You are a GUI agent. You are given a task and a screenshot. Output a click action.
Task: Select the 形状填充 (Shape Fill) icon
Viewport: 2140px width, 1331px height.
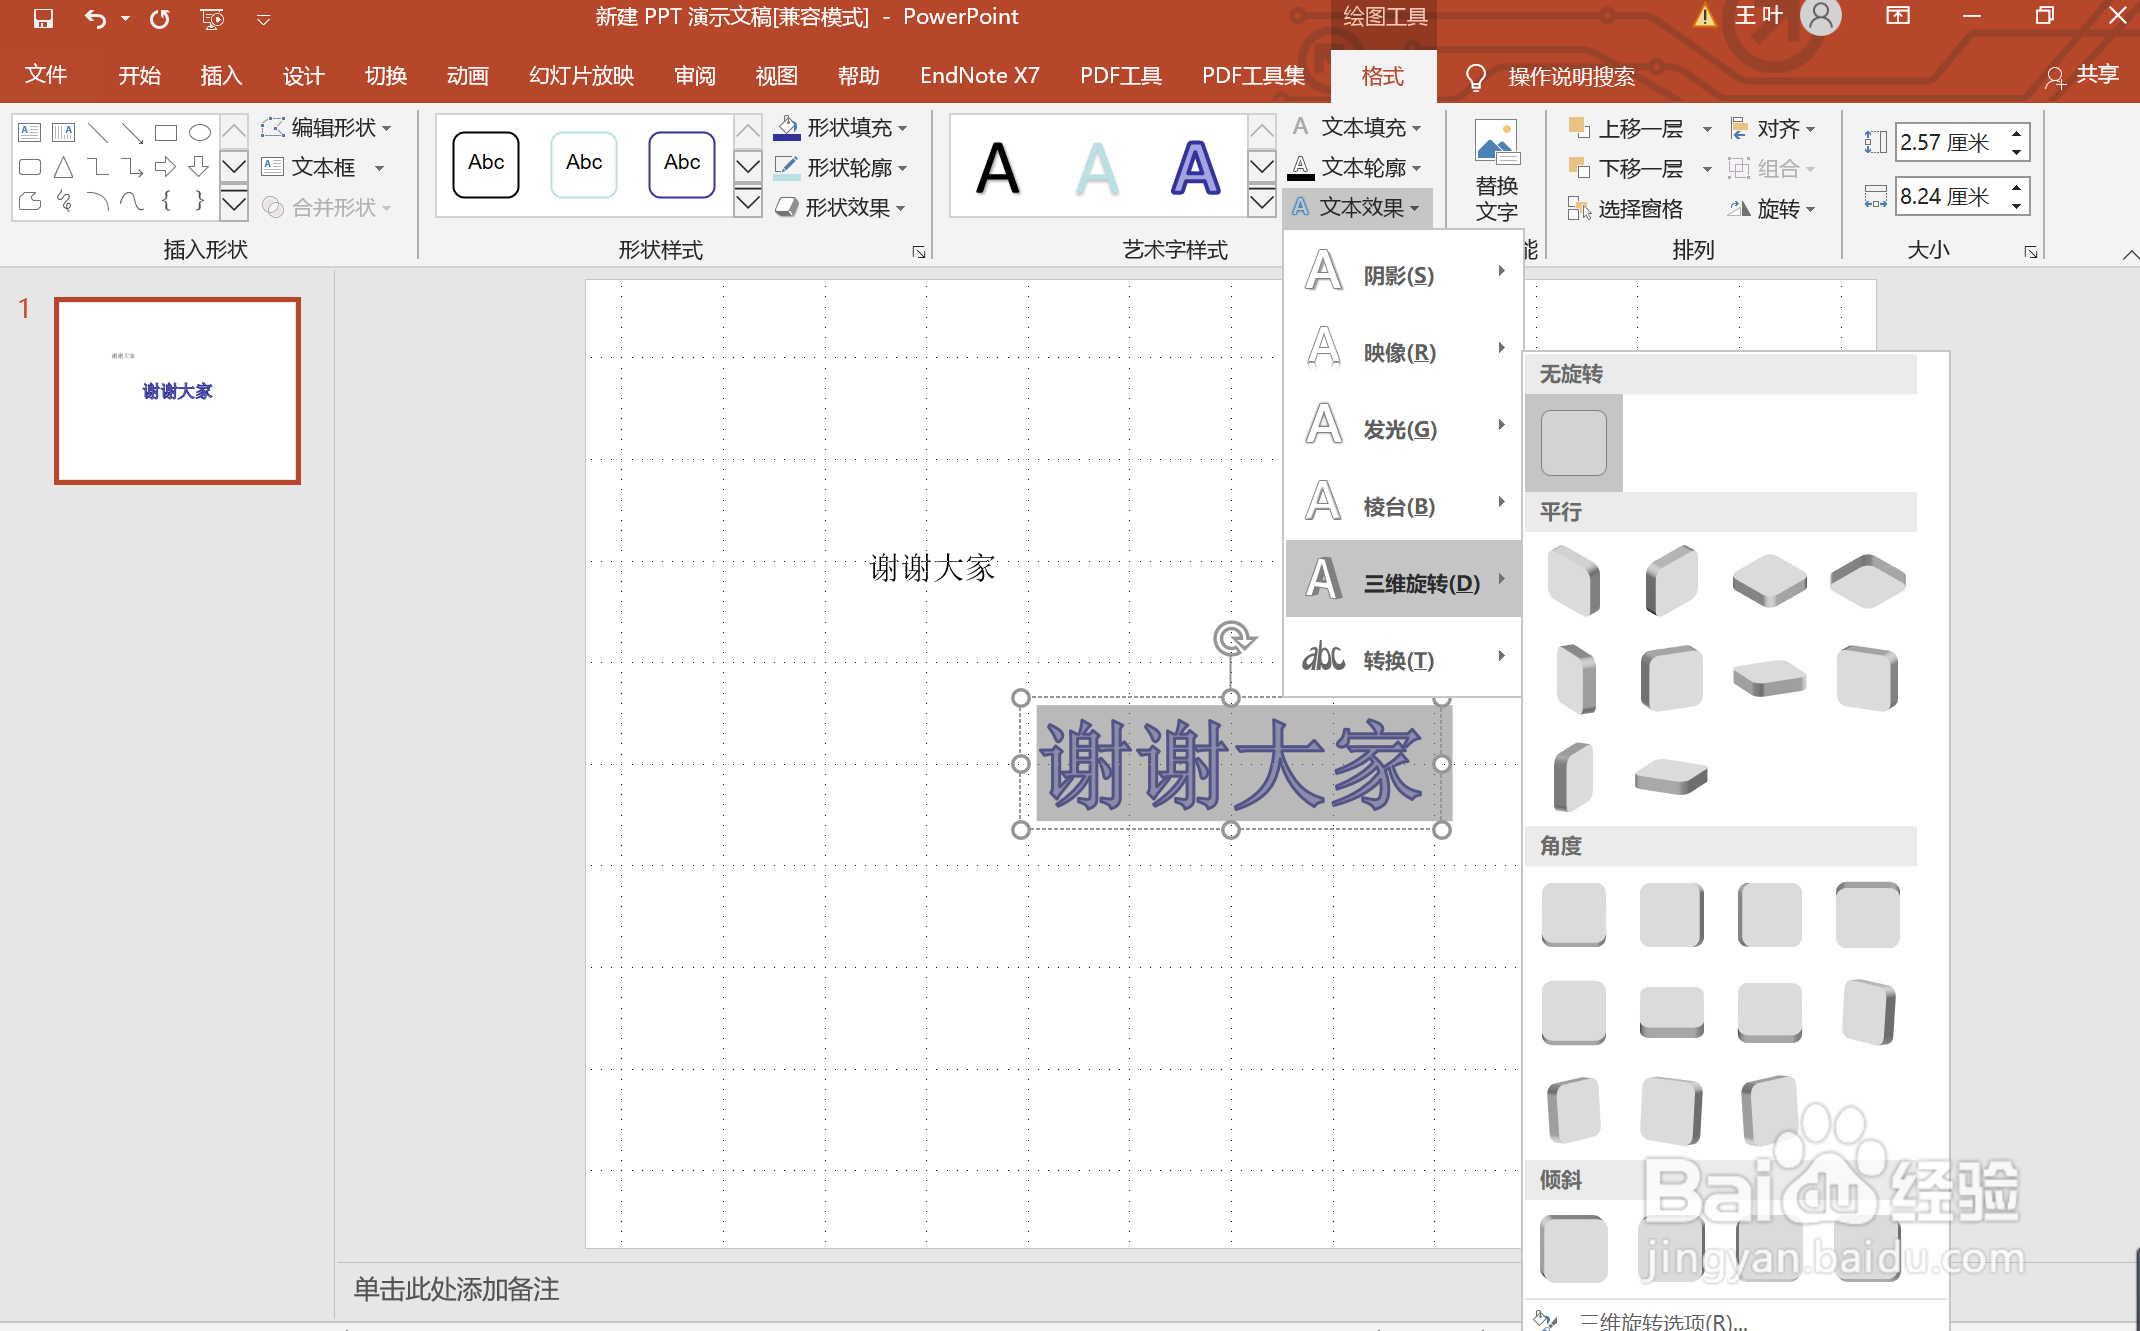coord(787,127)
